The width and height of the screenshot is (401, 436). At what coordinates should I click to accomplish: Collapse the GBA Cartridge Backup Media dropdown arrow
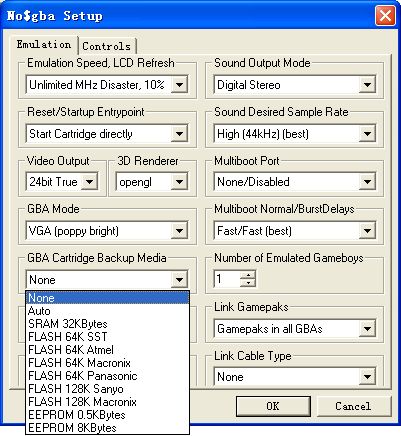[x=179, y=279]
